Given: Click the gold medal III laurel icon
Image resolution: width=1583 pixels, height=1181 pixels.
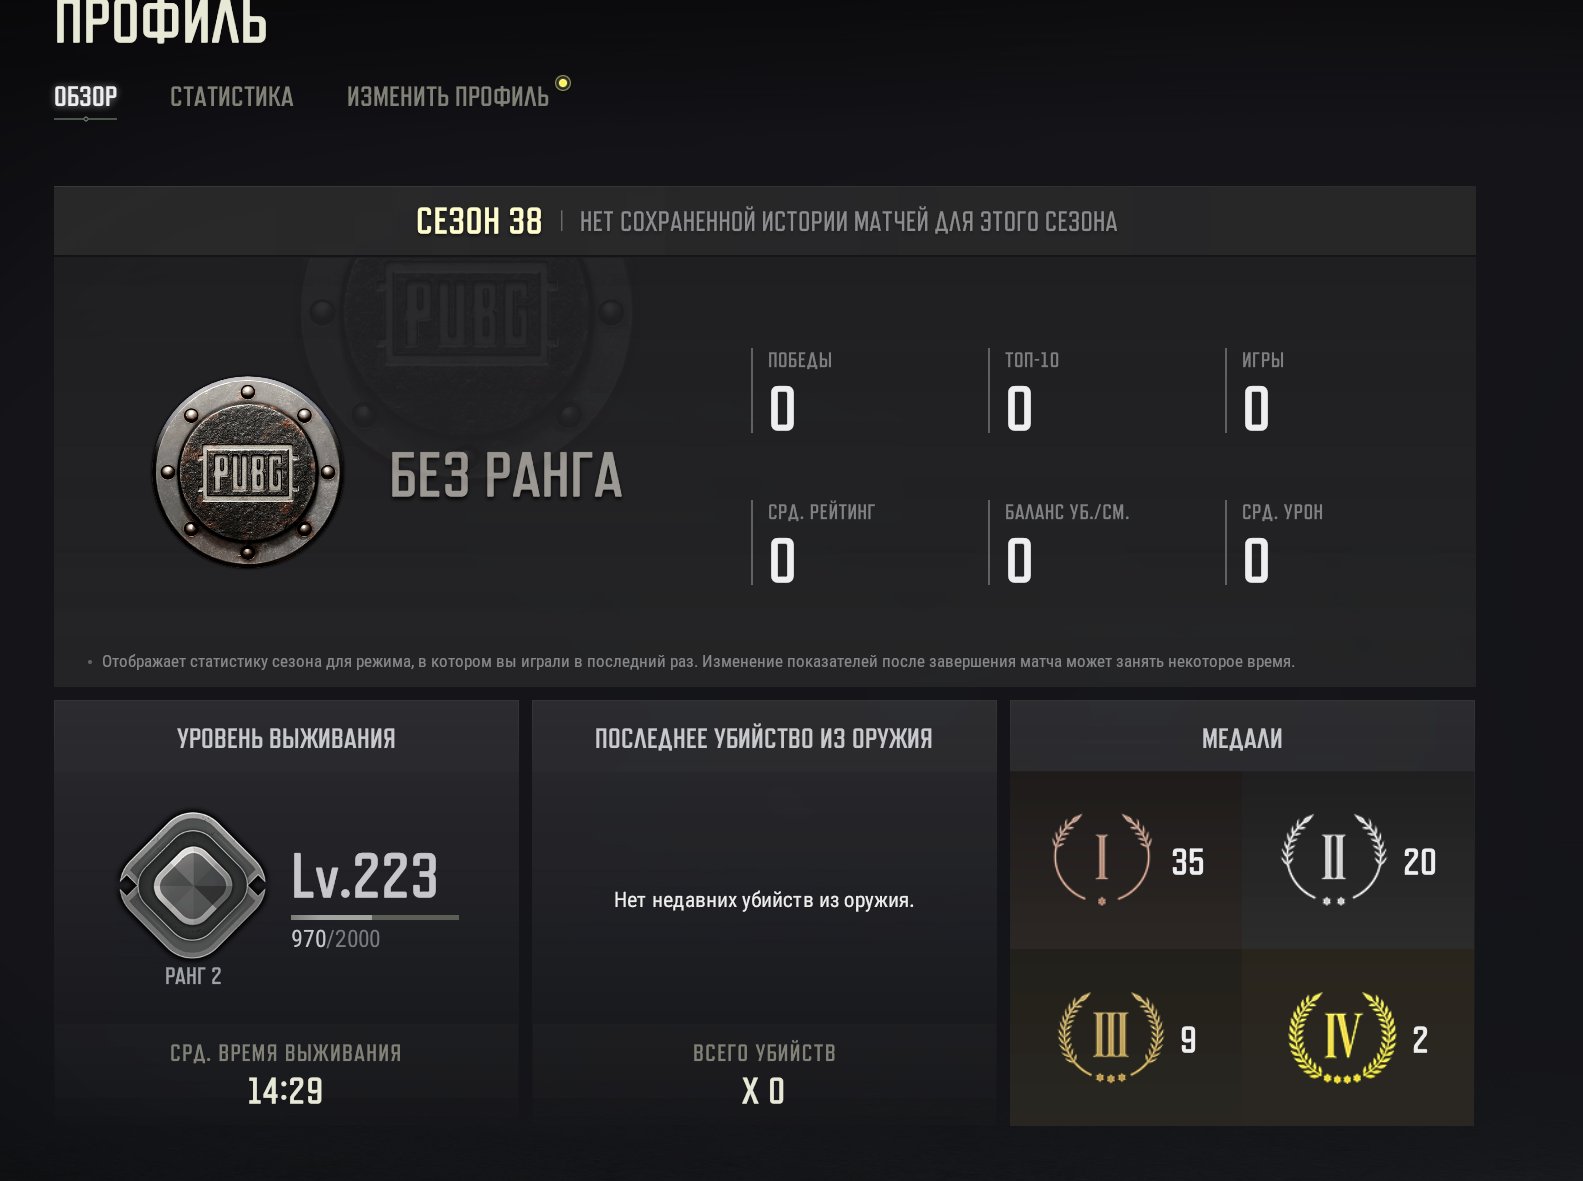Looking at the screenshot, I should click(1110, 1037).
